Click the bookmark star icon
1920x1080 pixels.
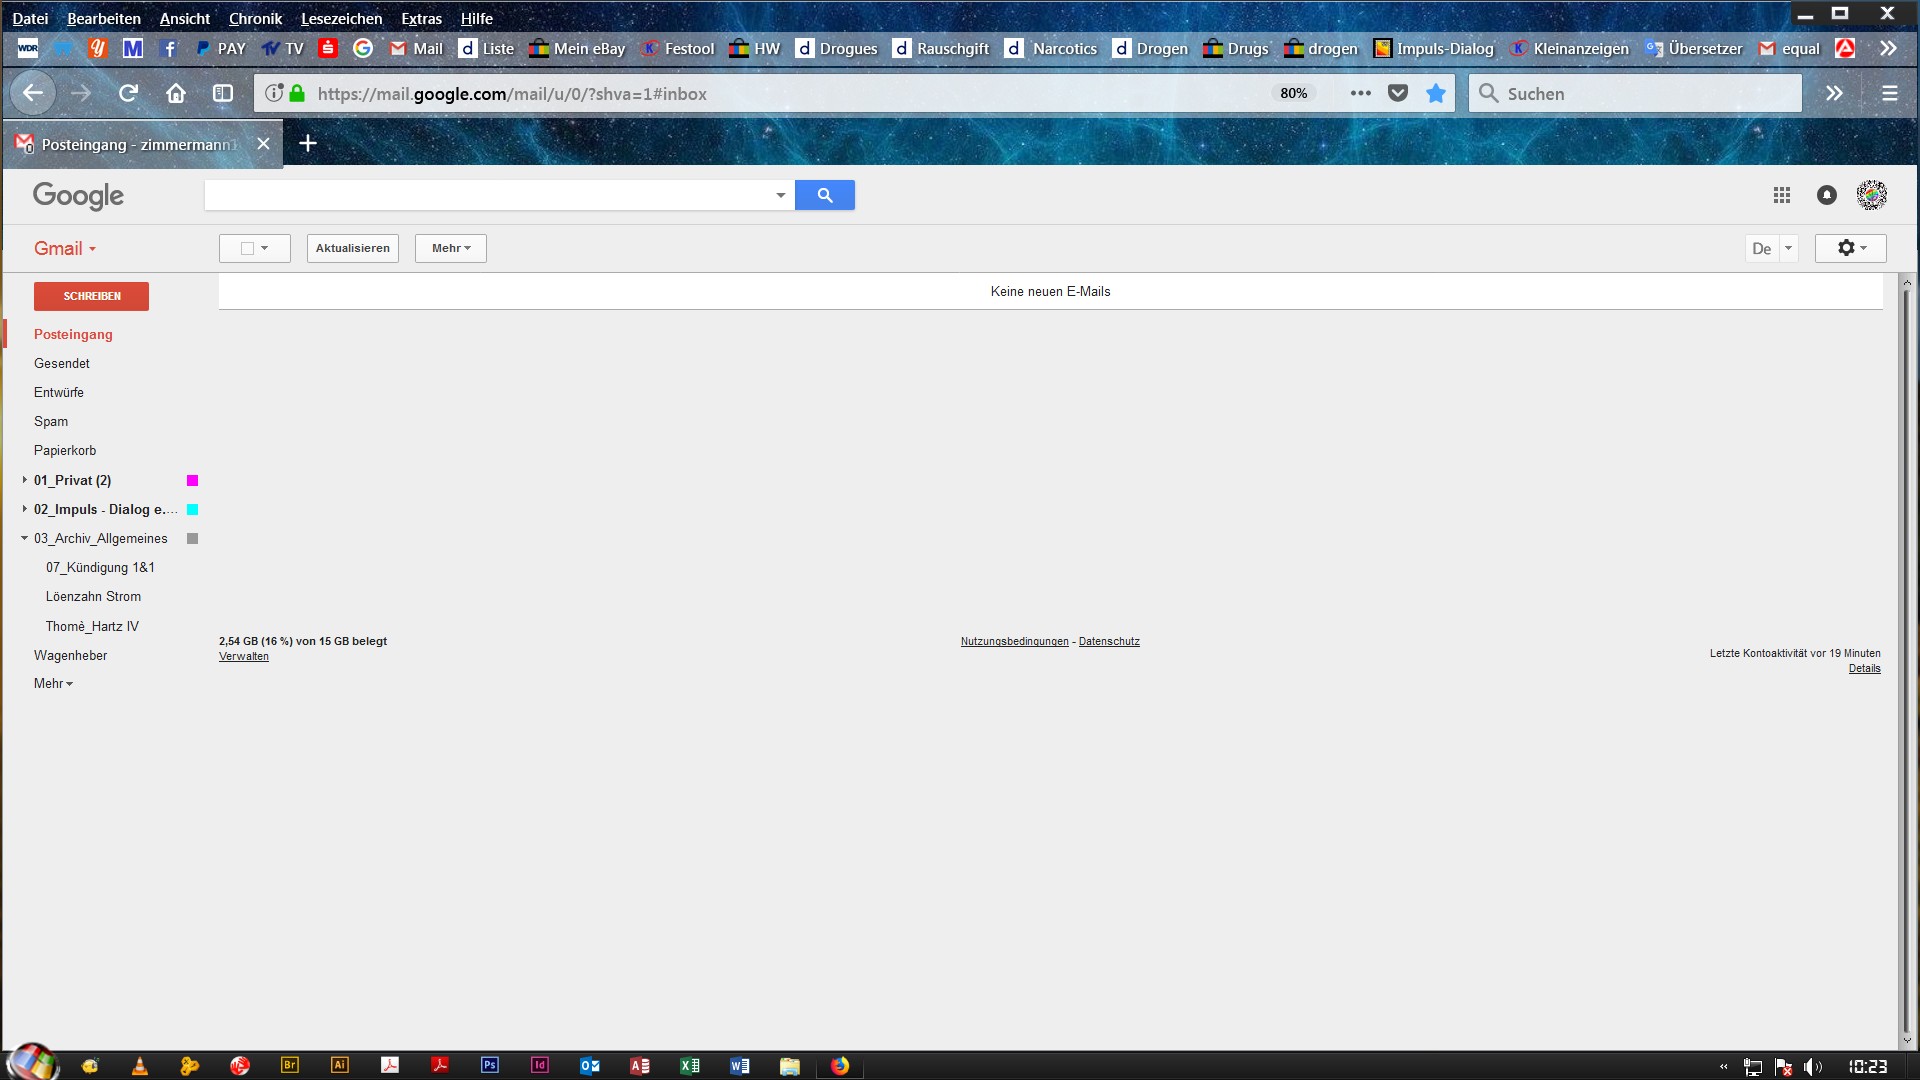(x=1436, y=93)
